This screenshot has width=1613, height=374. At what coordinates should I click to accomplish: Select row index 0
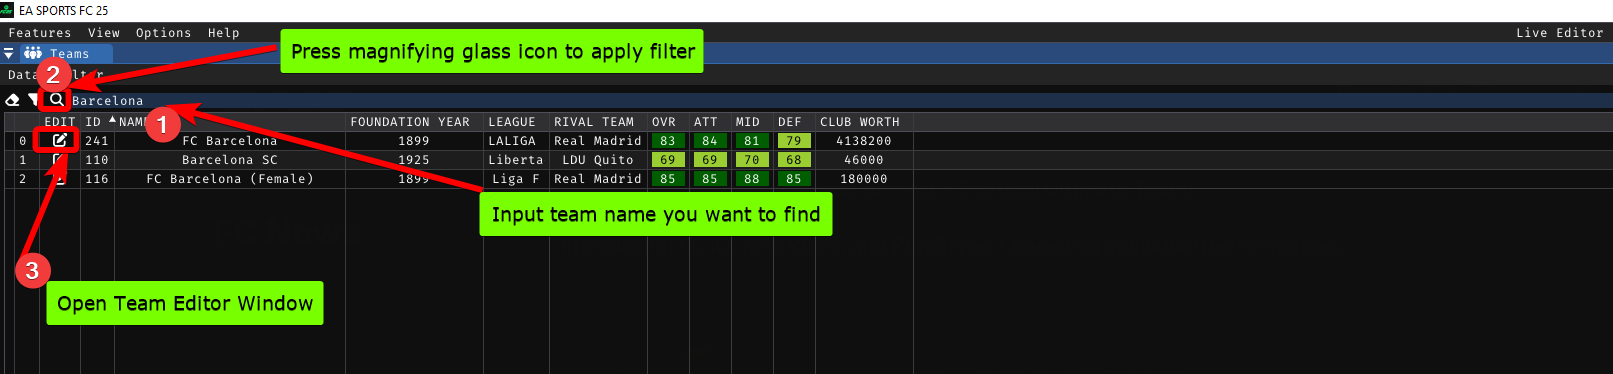[23, 141]
